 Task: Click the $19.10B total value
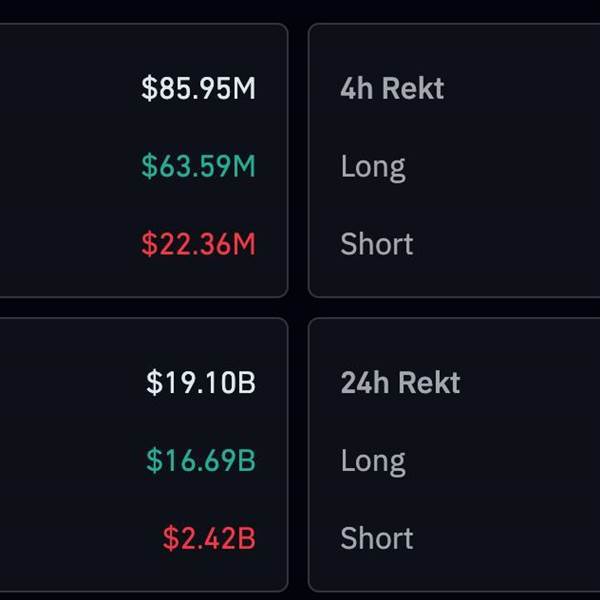point(201,382)
